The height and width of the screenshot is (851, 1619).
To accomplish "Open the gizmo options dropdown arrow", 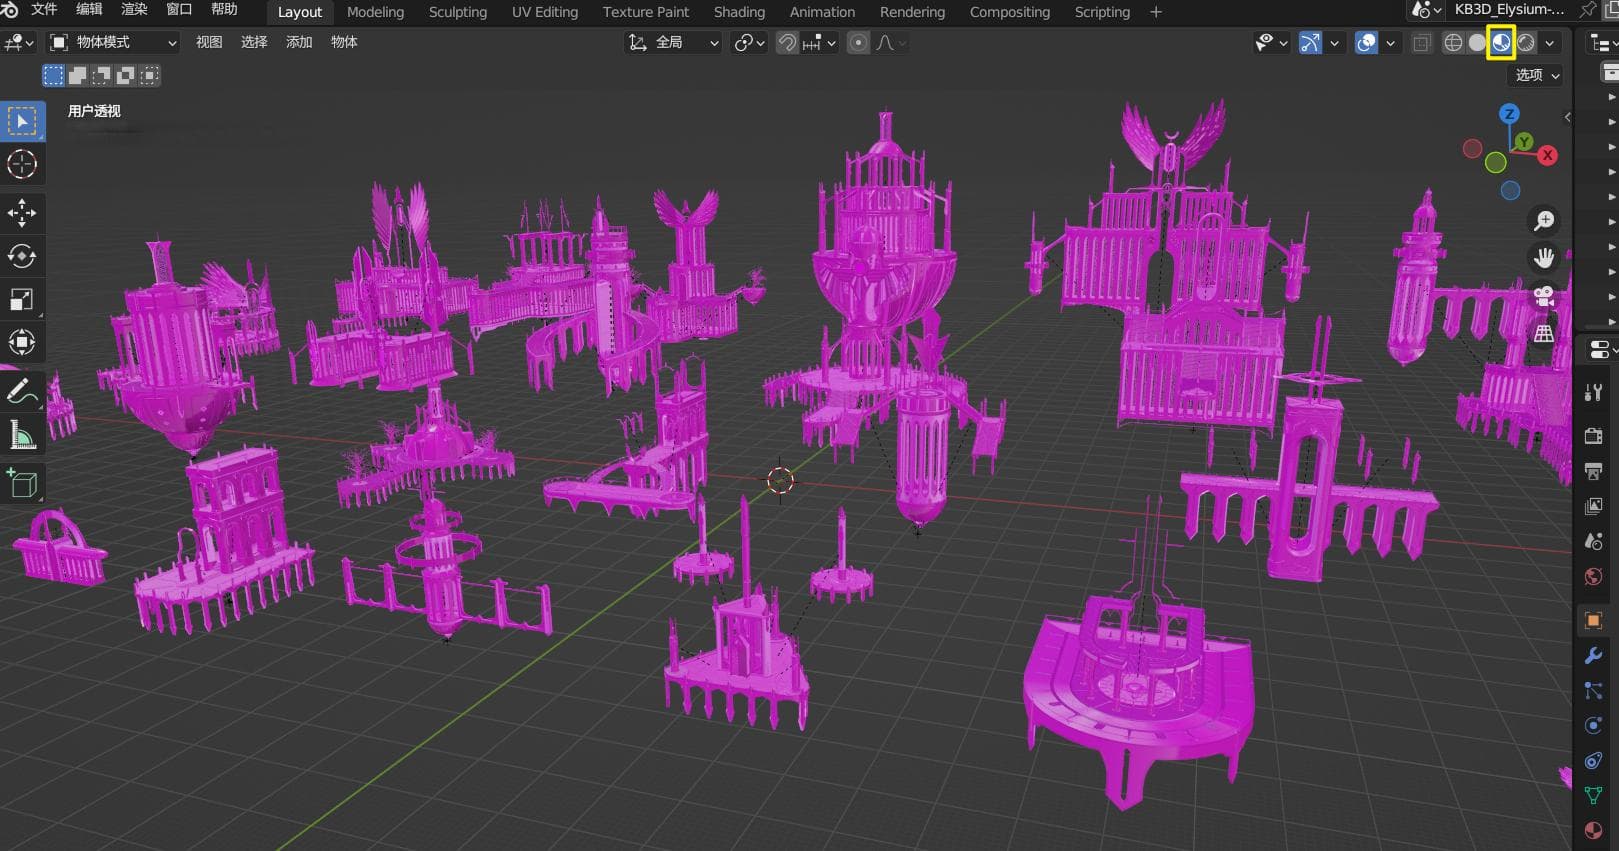I will (x=1334, y=43).
